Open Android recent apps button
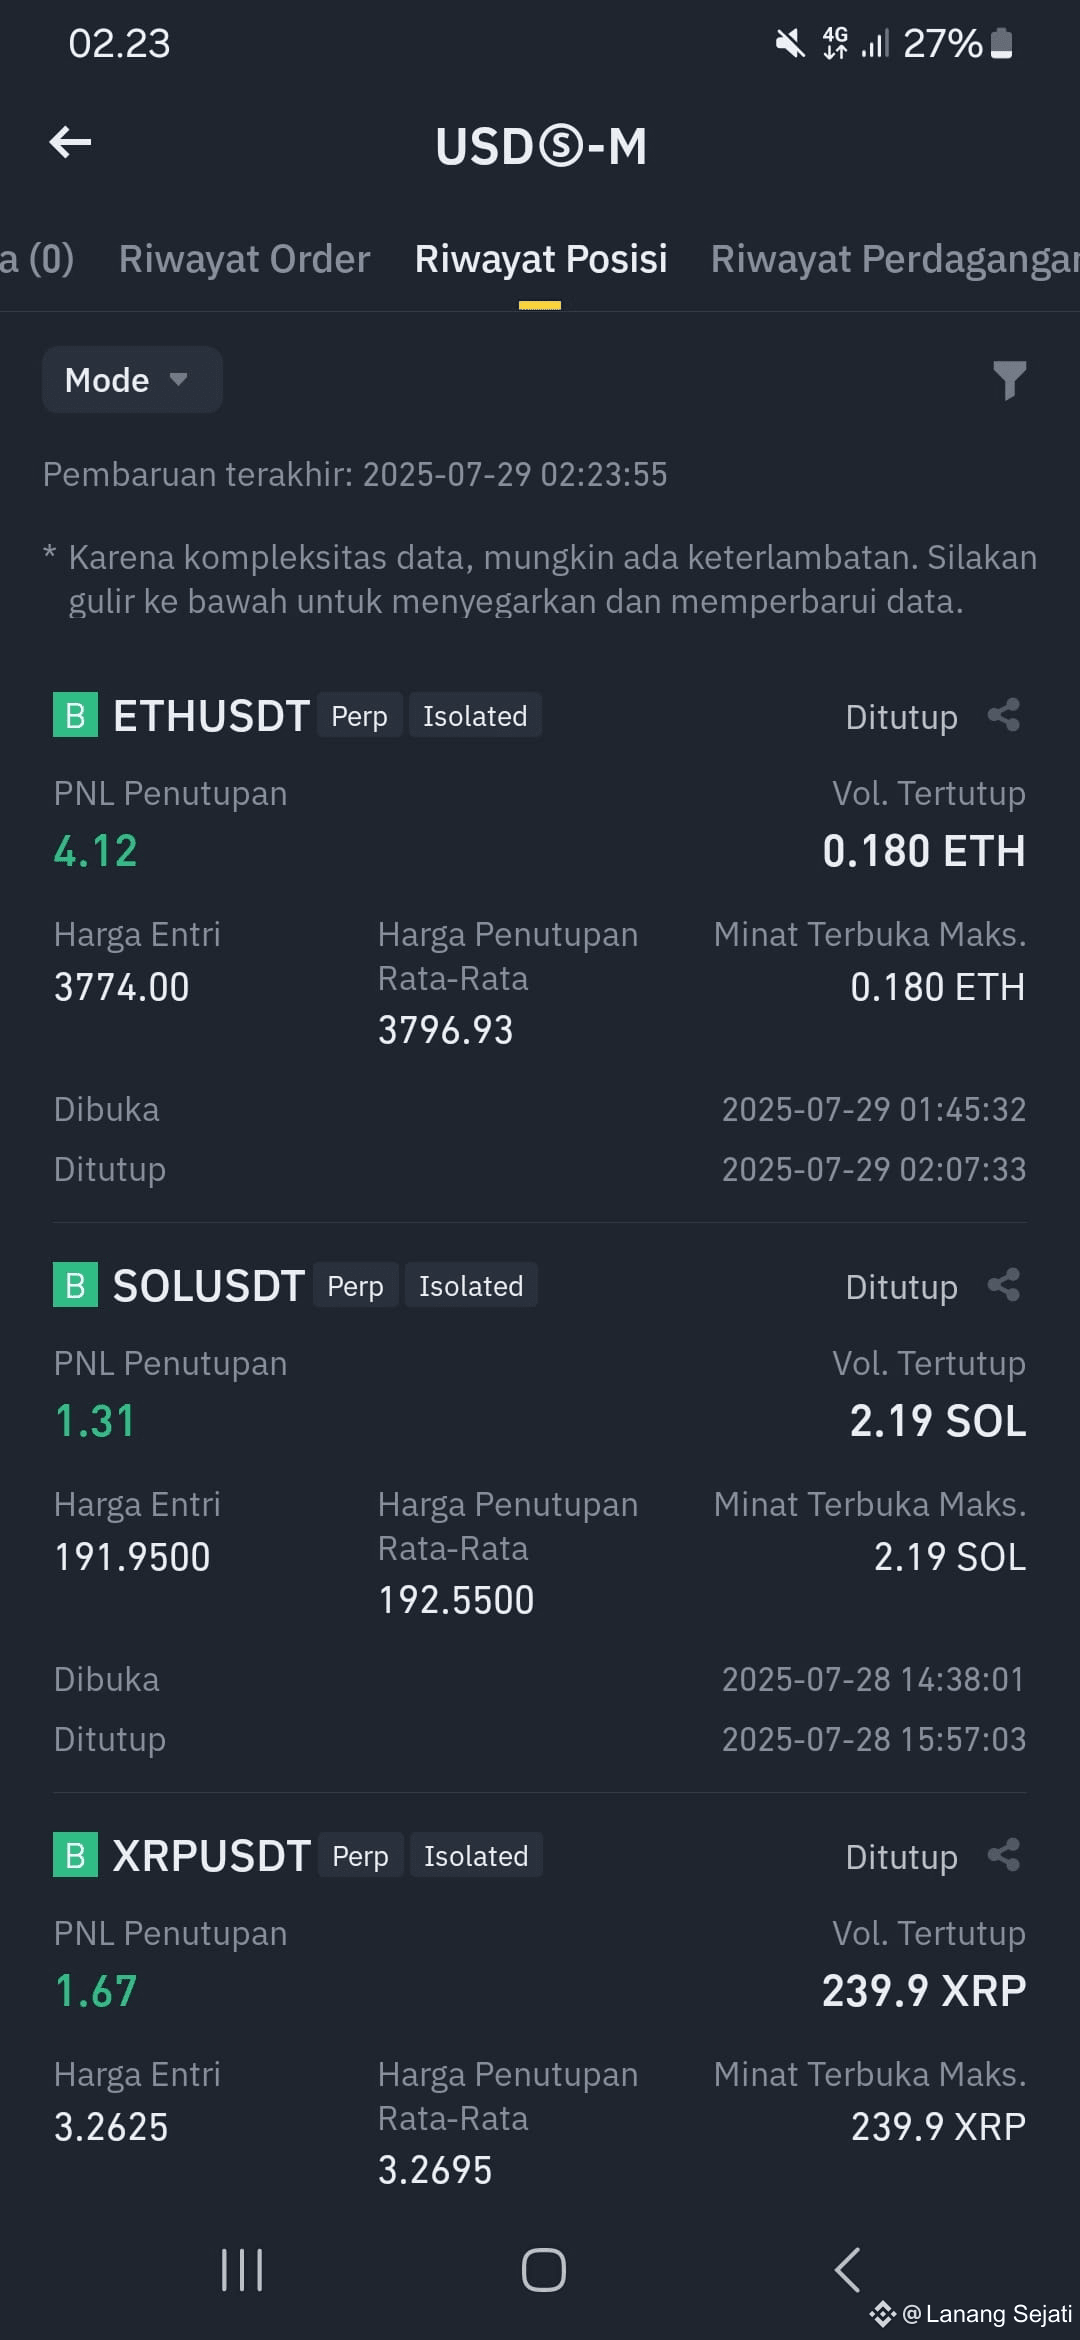This screenshot has height=2340, width=1080. tap(242, 2269)
